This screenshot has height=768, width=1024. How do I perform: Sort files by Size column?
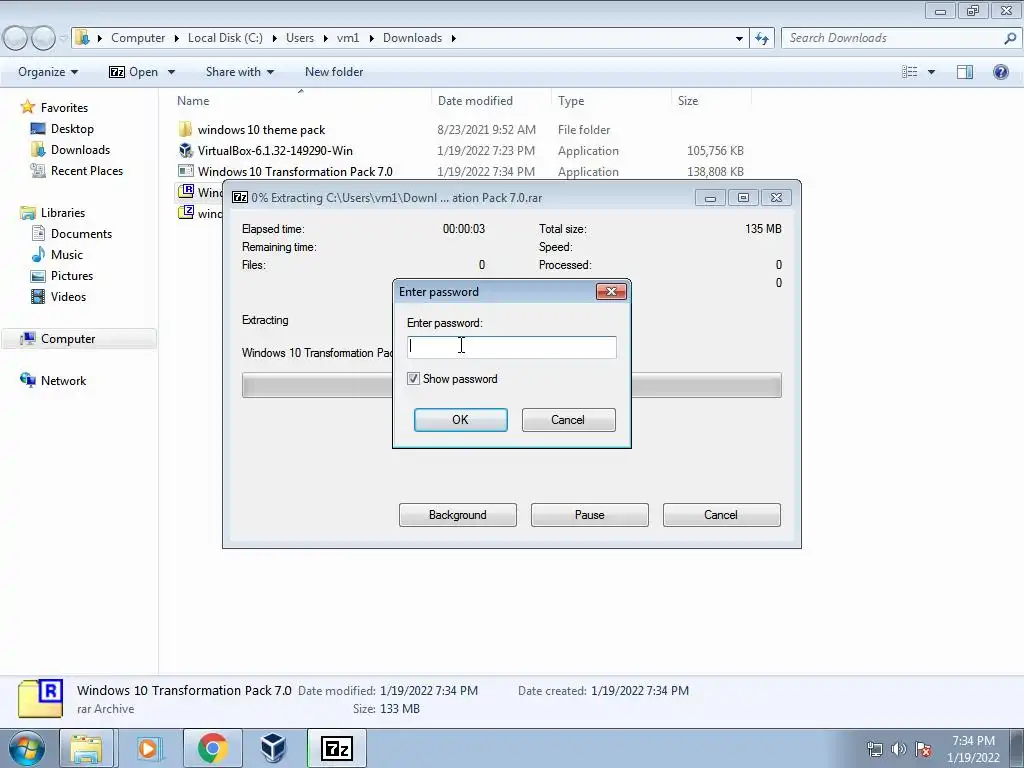click(x=688, y=101)
